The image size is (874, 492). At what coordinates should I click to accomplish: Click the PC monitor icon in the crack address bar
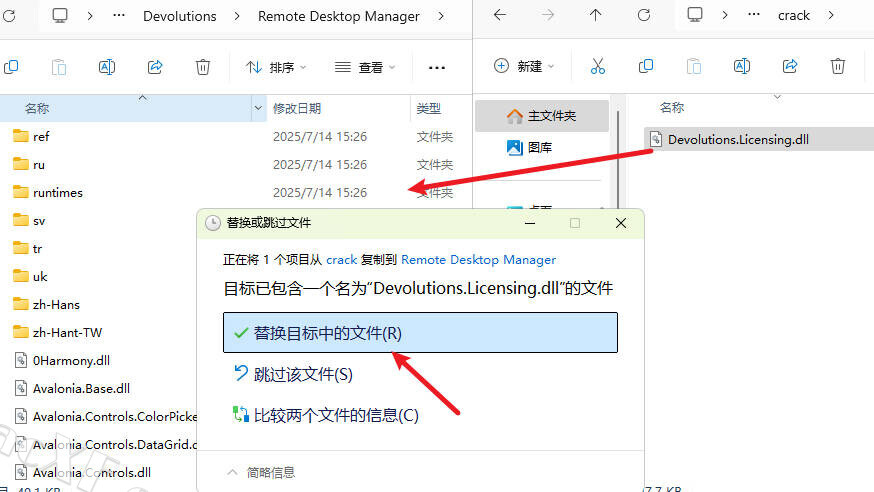tap(695, 15)
